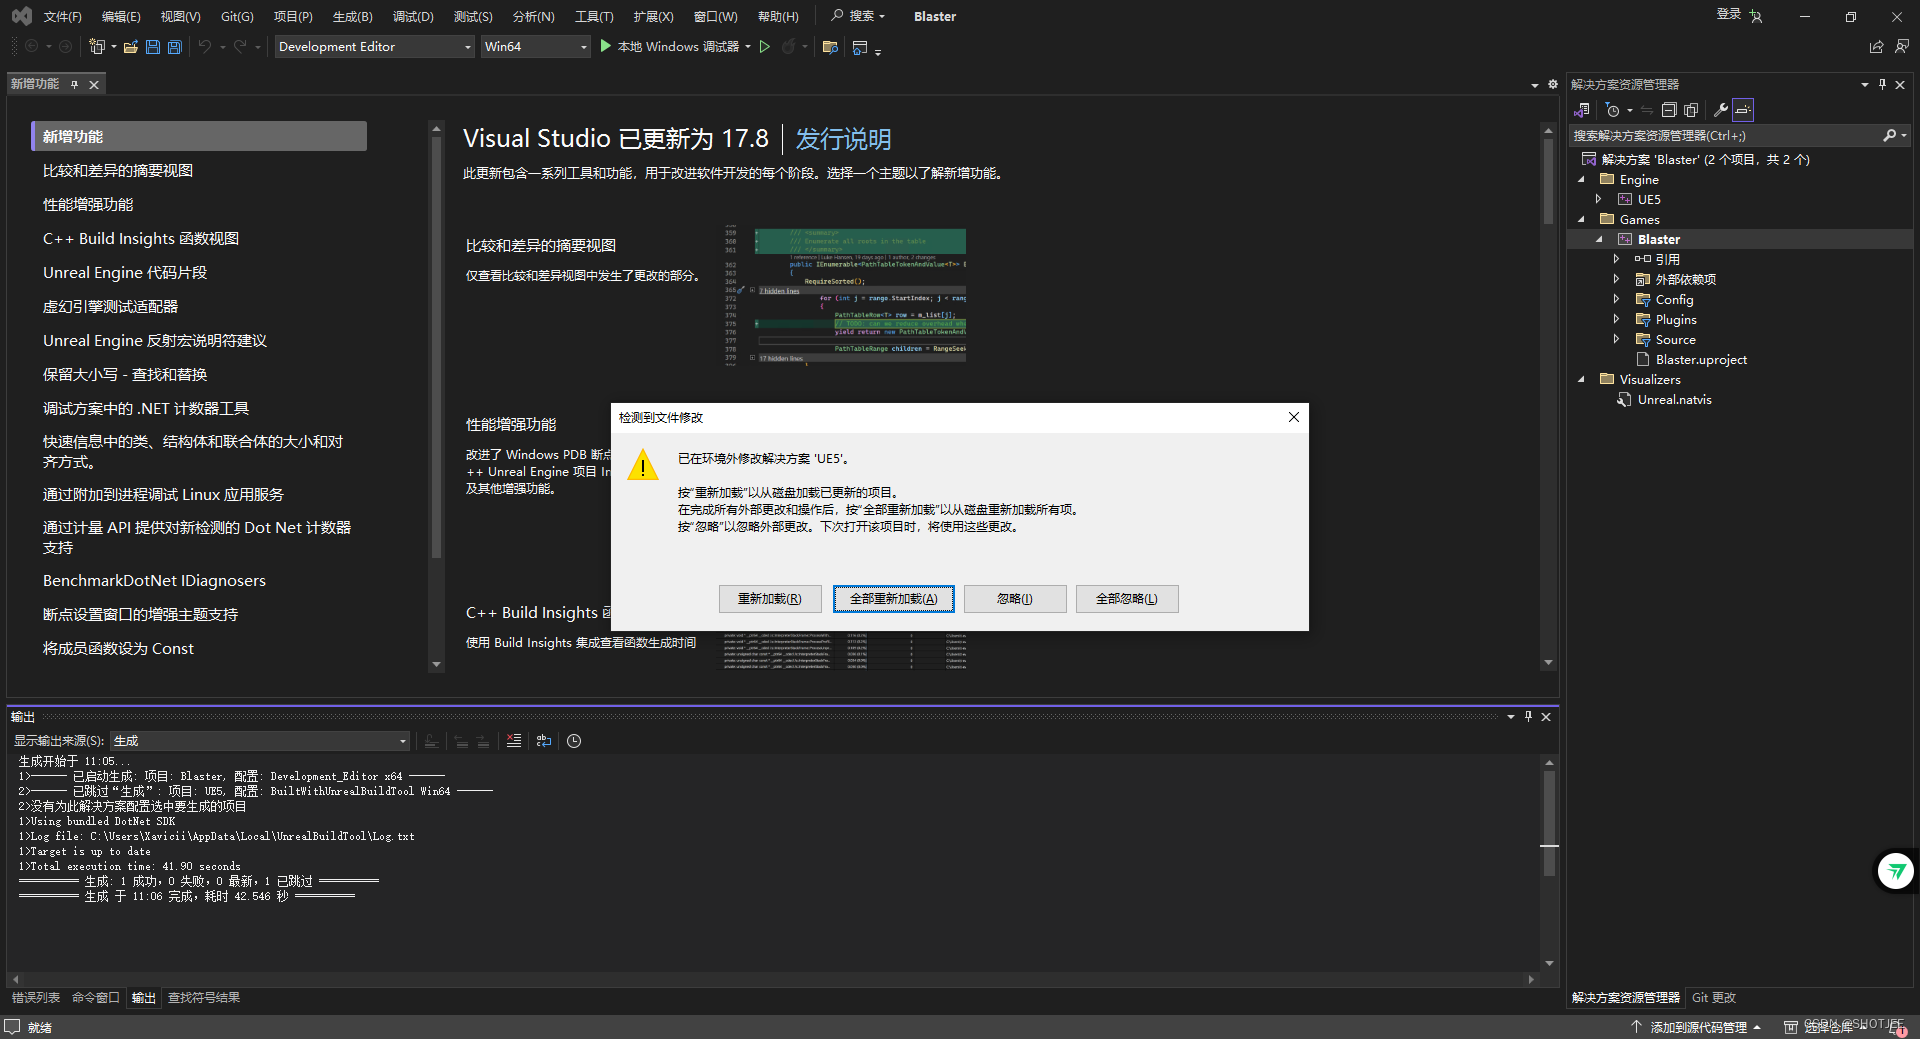1920x1039 pixels.
Task: Open Properties with the wrench icon
Action: [x=1720, y=110]
